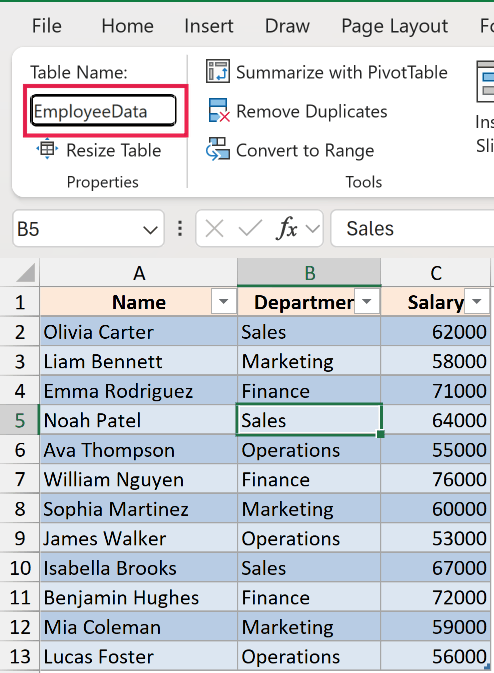The image size is (494, 673).
Task: Click Marketing cell in Mia Coleman's row
Action: coord(309,627)
